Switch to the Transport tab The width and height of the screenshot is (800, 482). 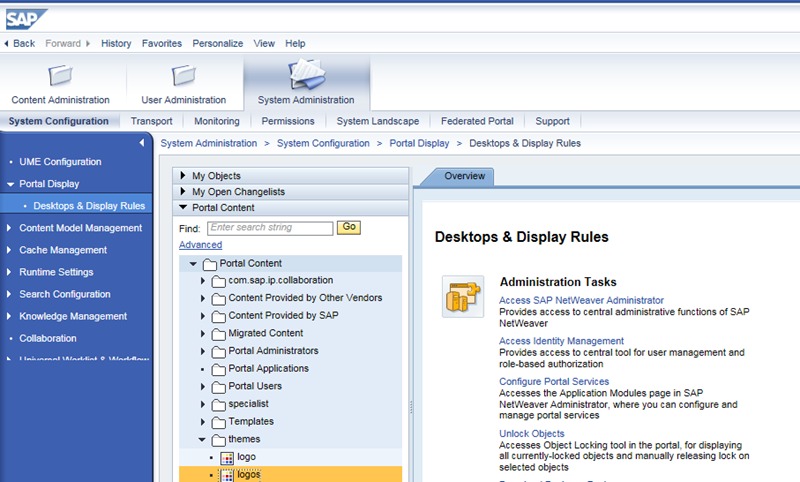click(152, 121)
